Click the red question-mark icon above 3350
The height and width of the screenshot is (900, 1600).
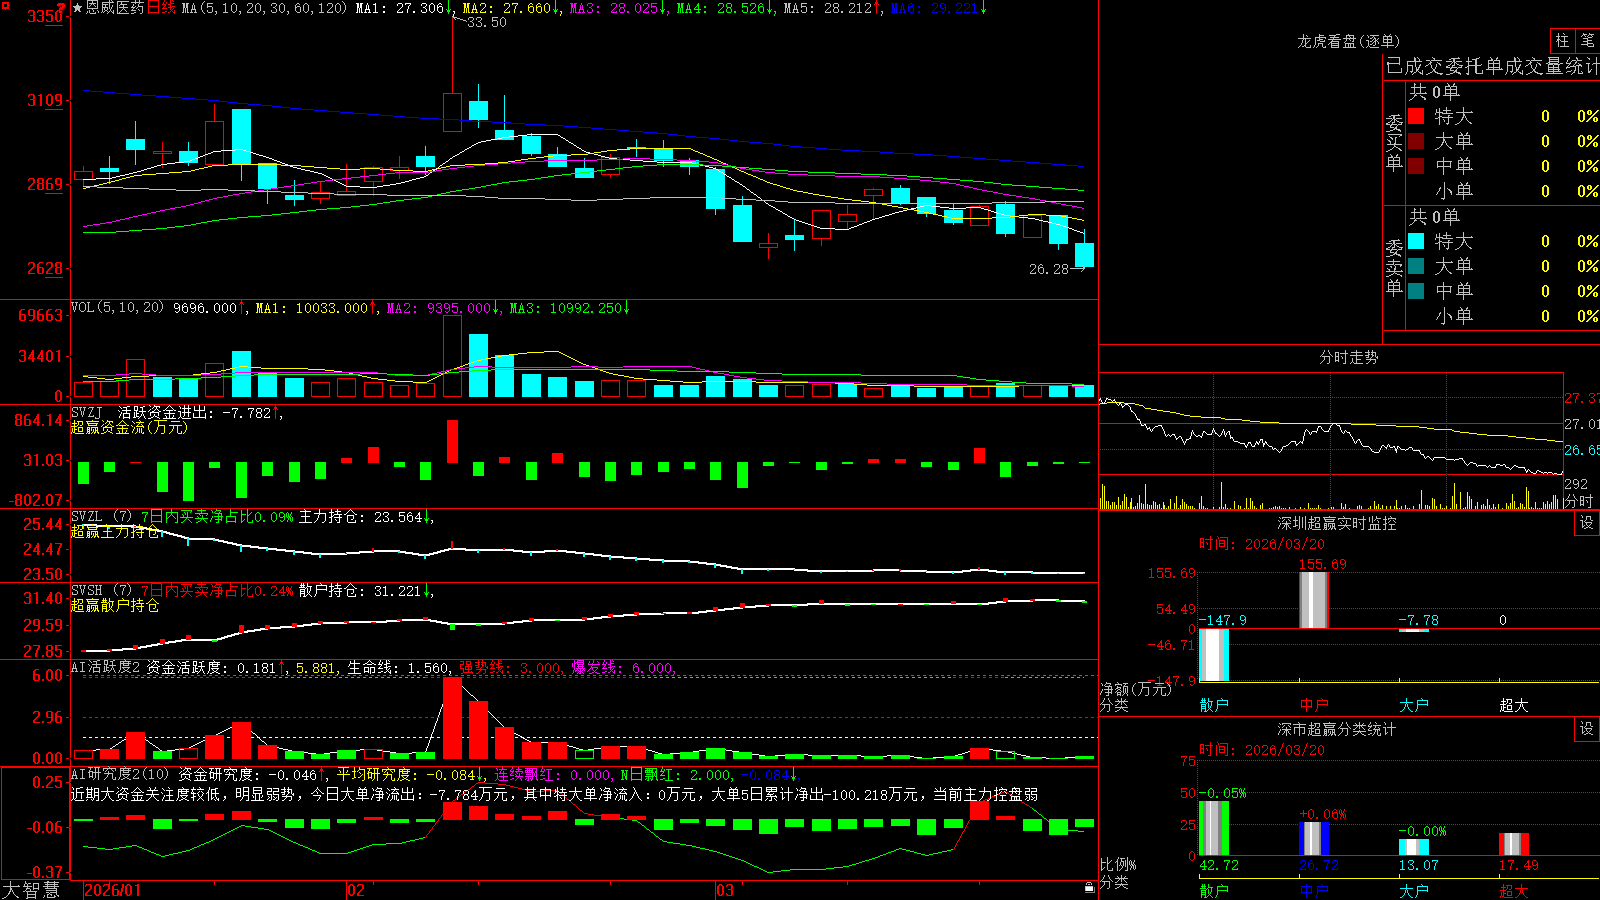tap(62, 7)
